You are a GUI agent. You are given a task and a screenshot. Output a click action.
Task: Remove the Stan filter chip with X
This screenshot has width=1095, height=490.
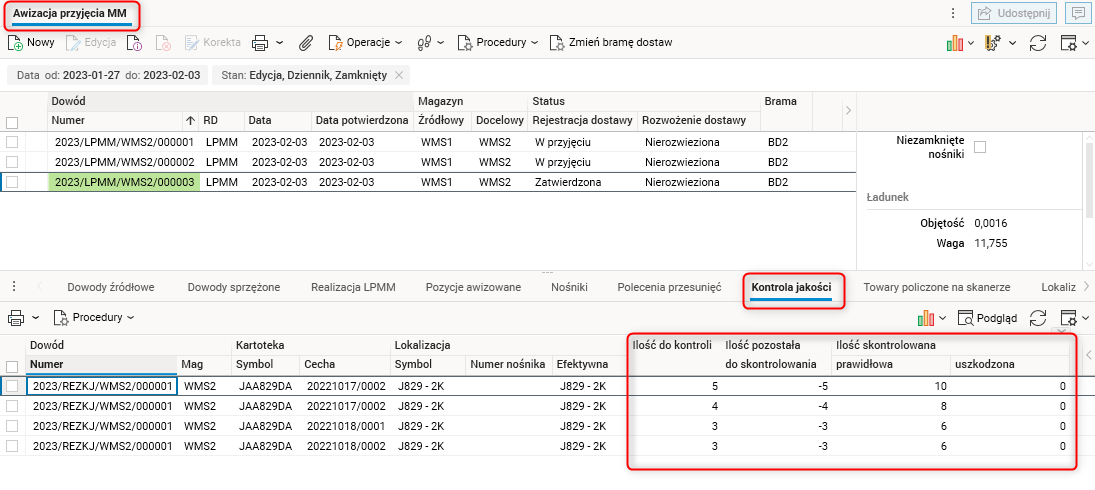pos(399,75)
